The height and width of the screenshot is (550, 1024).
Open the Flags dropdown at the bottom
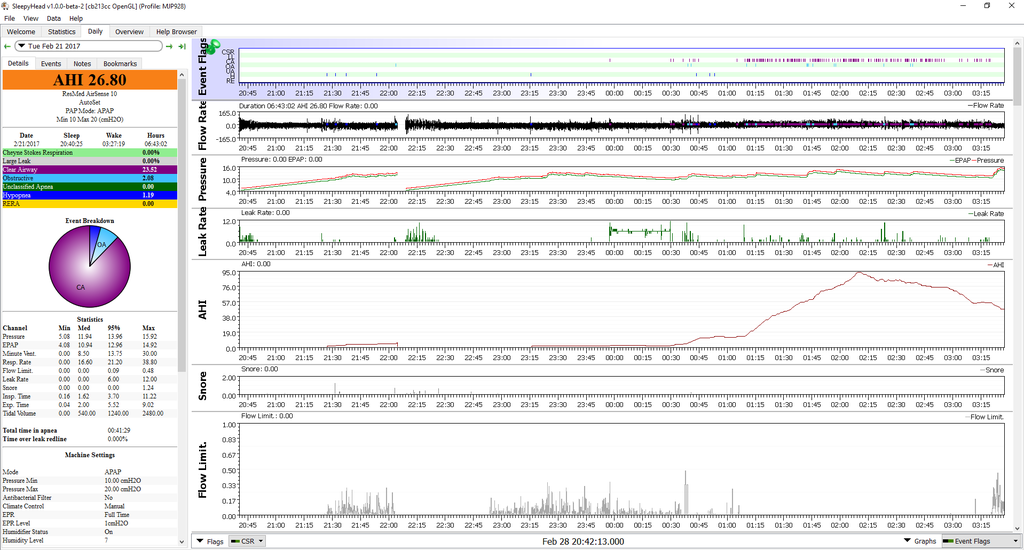[210, 541]
